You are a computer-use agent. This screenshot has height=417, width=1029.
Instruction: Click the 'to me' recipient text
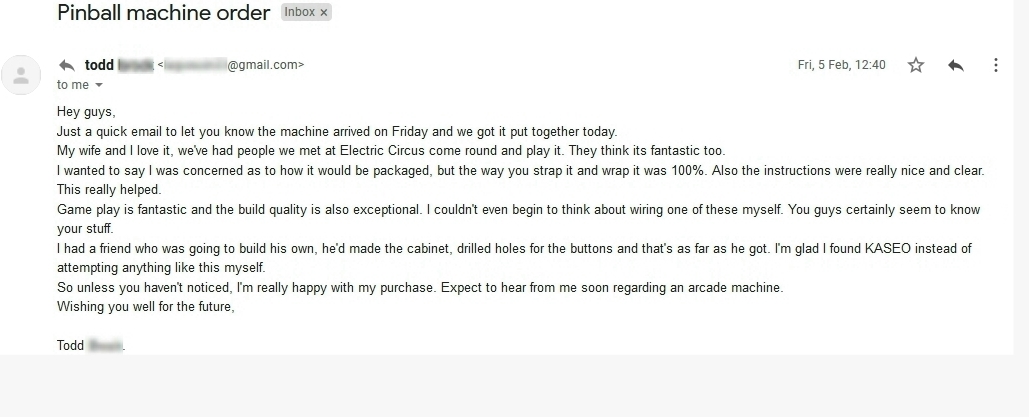pyautogui.click(x=73, y=85)
